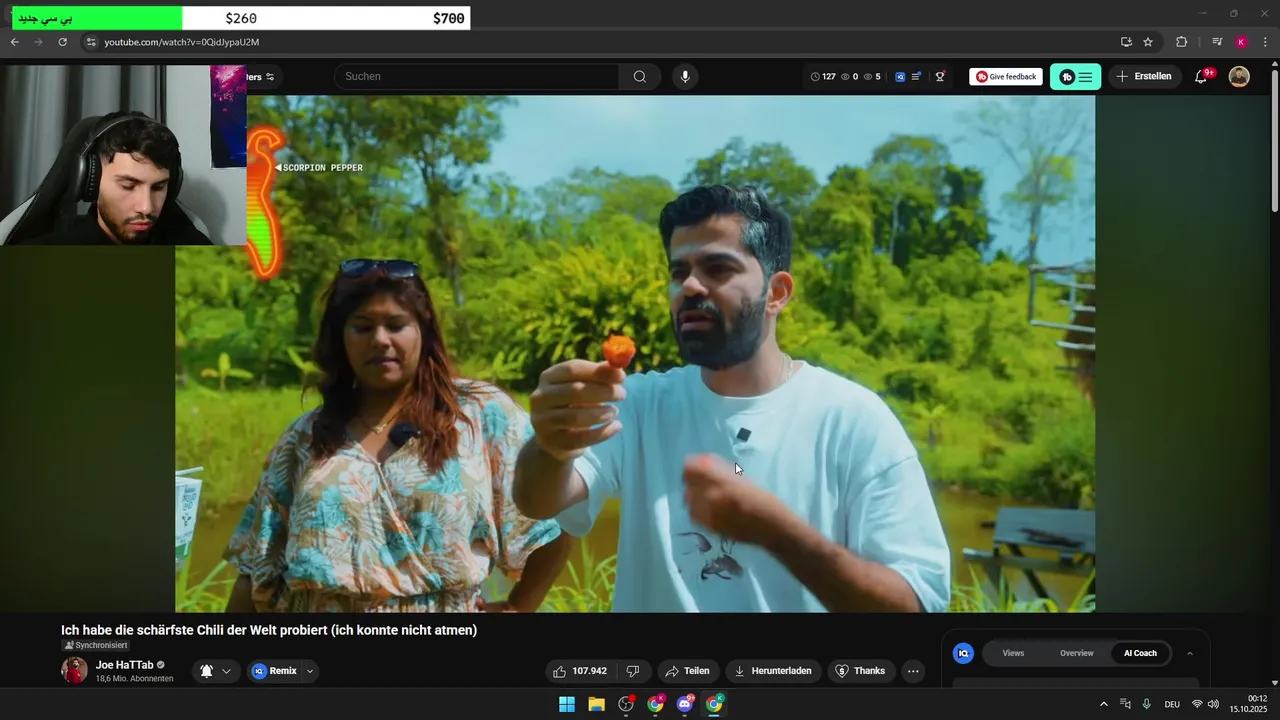Dislike the video with thumbs down
This screenshot has height=720, width=1280.
click(633, 671)
